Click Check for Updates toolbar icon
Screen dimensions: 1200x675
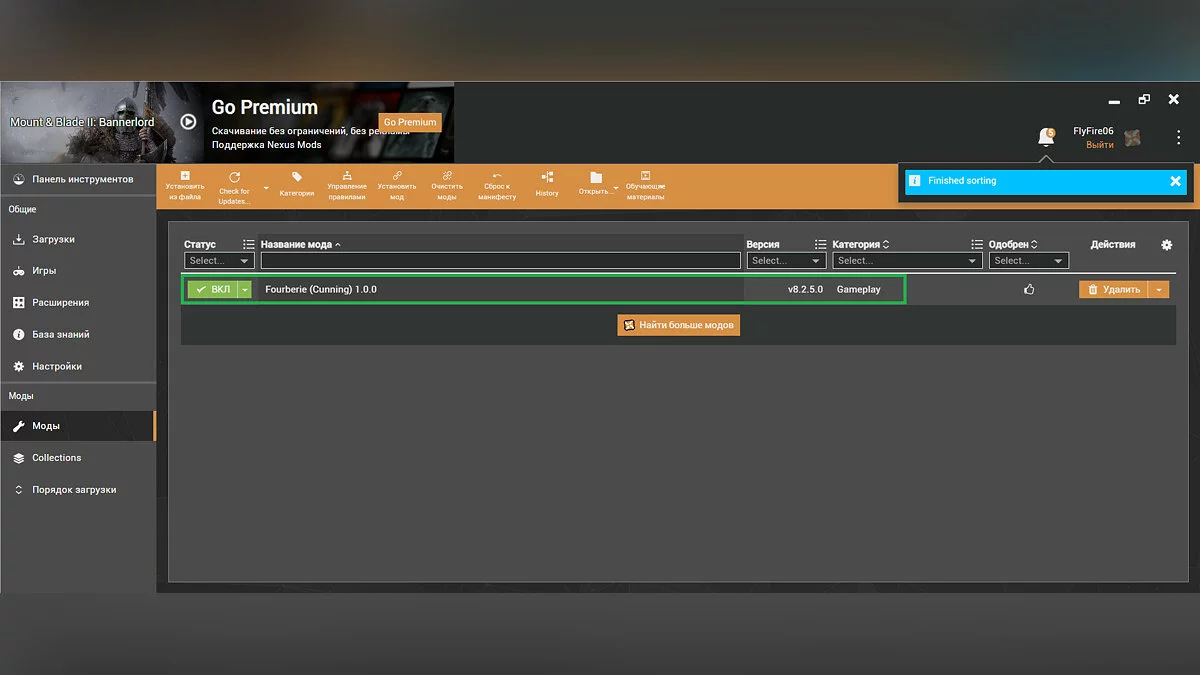tap(234, 177)
